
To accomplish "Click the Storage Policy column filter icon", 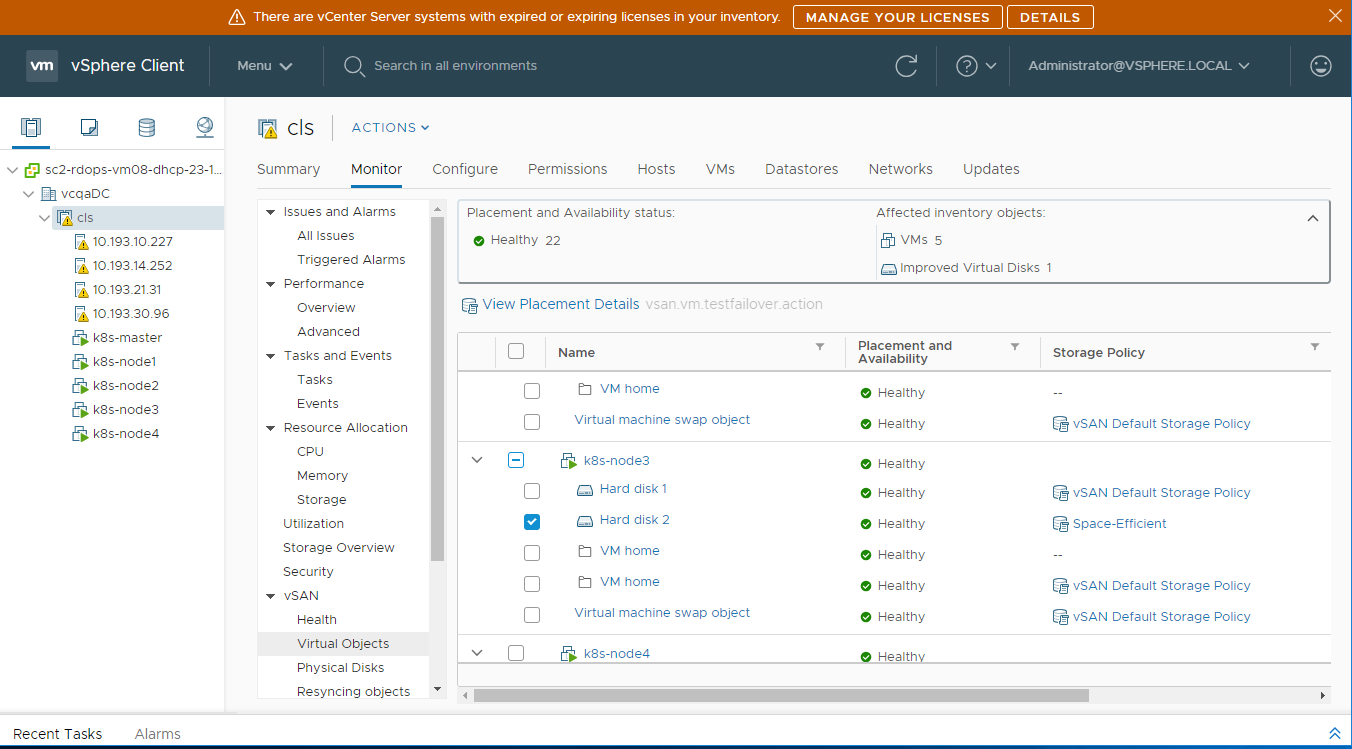I will coord(1315,347).
